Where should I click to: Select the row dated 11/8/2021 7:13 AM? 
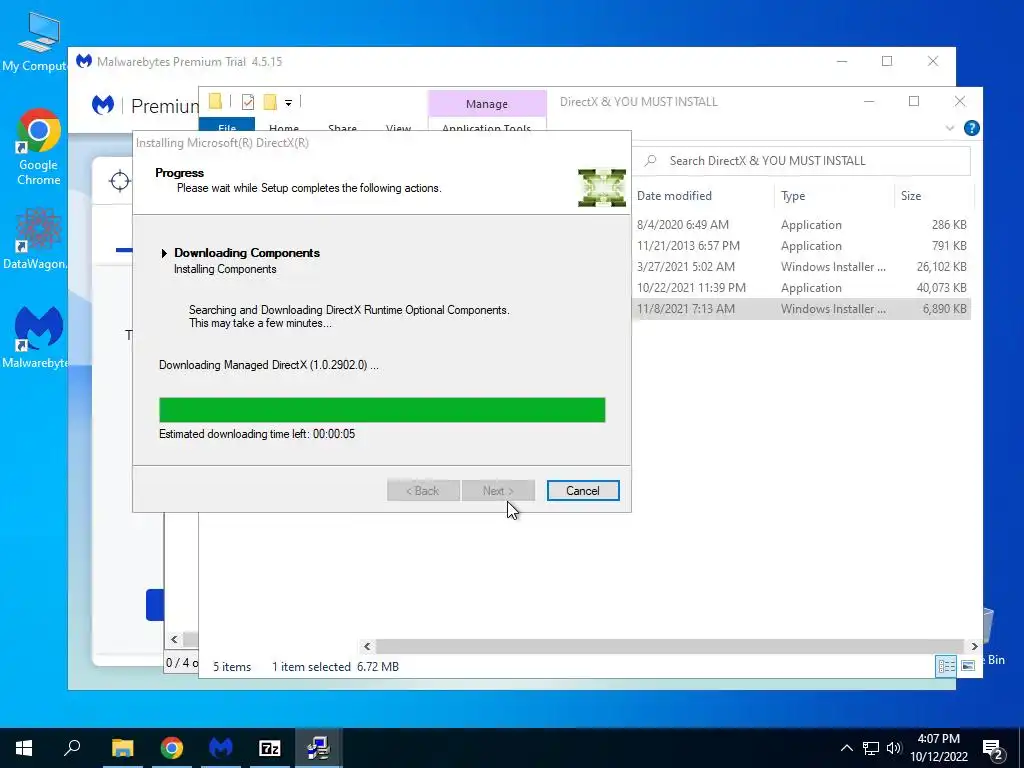[801, 309]
